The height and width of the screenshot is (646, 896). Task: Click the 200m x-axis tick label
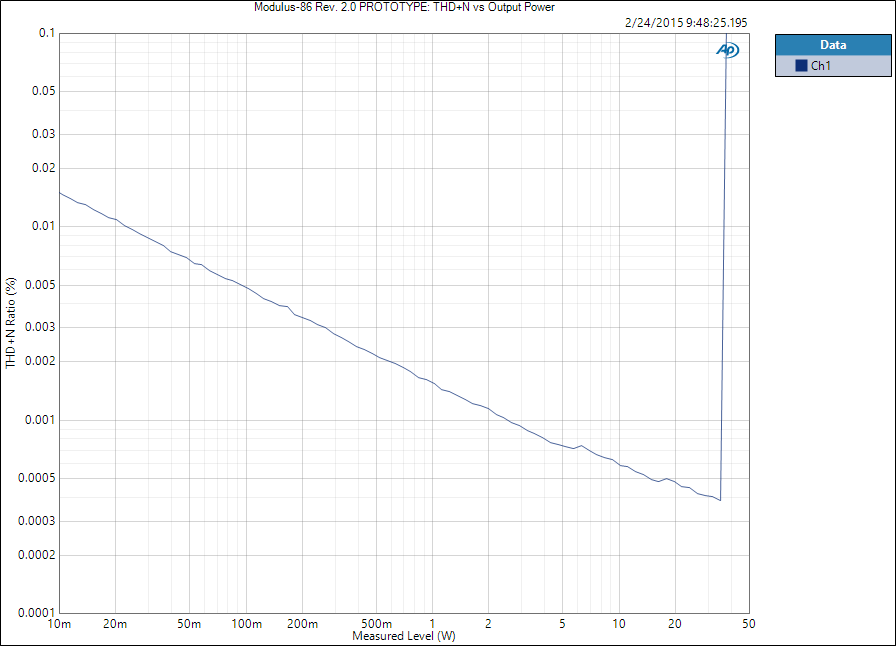302,624
